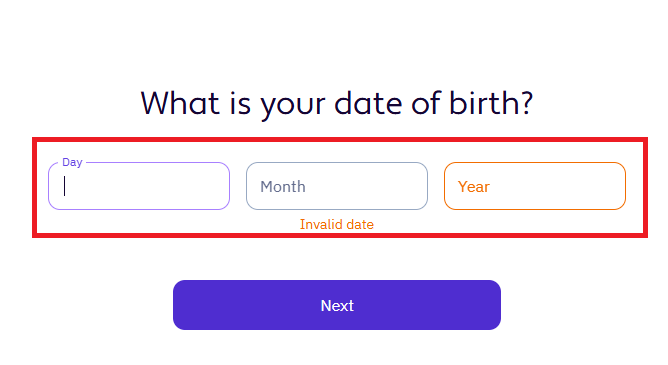Click the purple Next button

tap(337, 305)
